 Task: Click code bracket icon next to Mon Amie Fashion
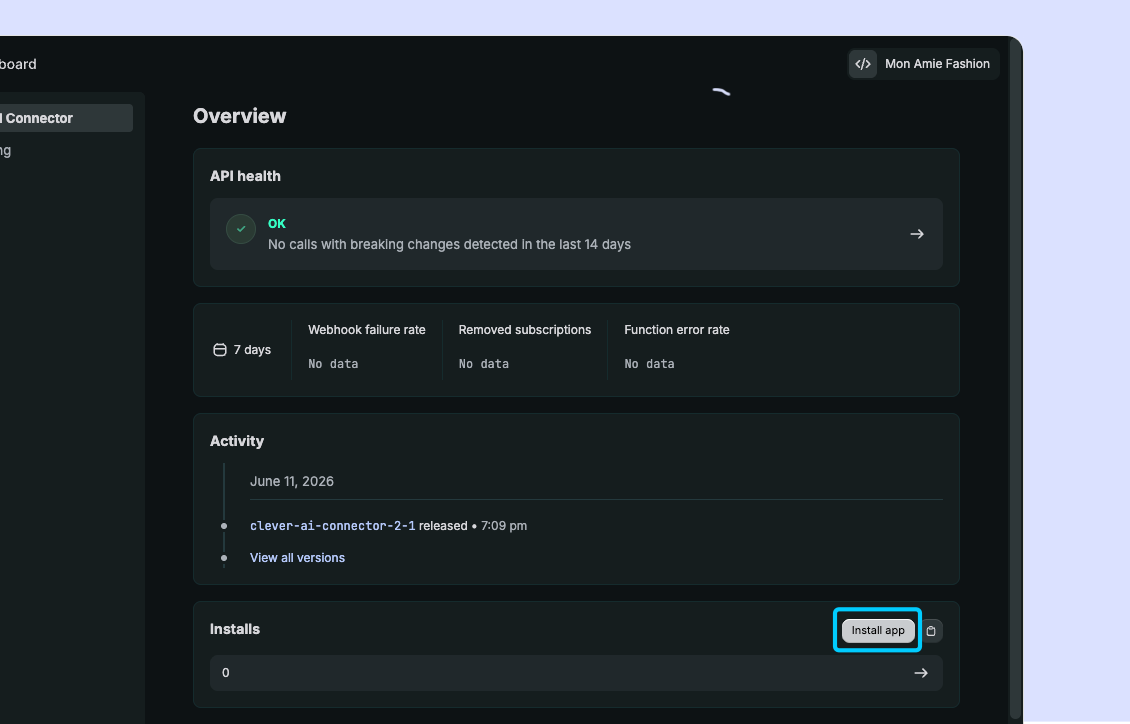[x=863, y=64]
